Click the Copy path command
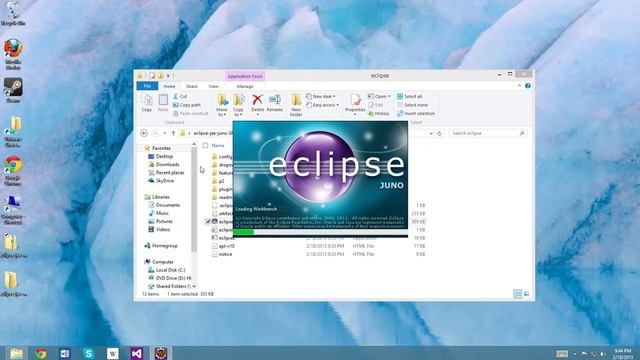This screenshot has width=640, height=360. (187, 105)
